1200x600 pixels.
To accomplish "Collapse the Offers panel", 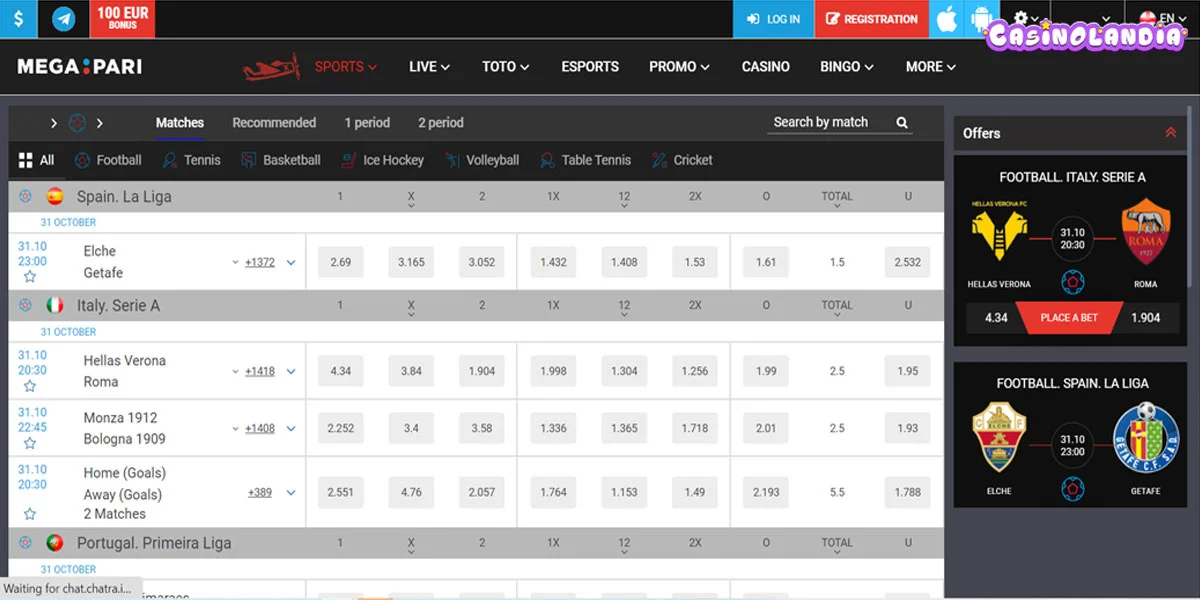I will (x=1171, y=133).
